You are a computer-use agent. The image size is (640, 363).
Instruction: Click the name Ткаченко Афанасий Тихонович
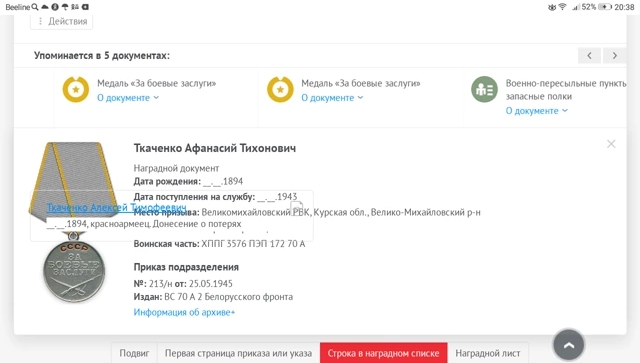215,148
